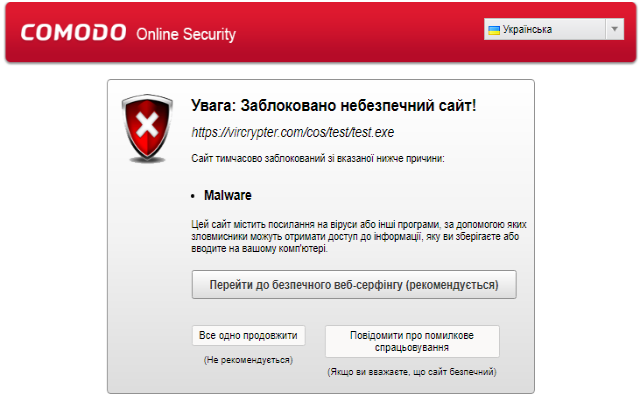
Task: Report a false positive via the Повідомити button
Action: [x=412, y=341]
